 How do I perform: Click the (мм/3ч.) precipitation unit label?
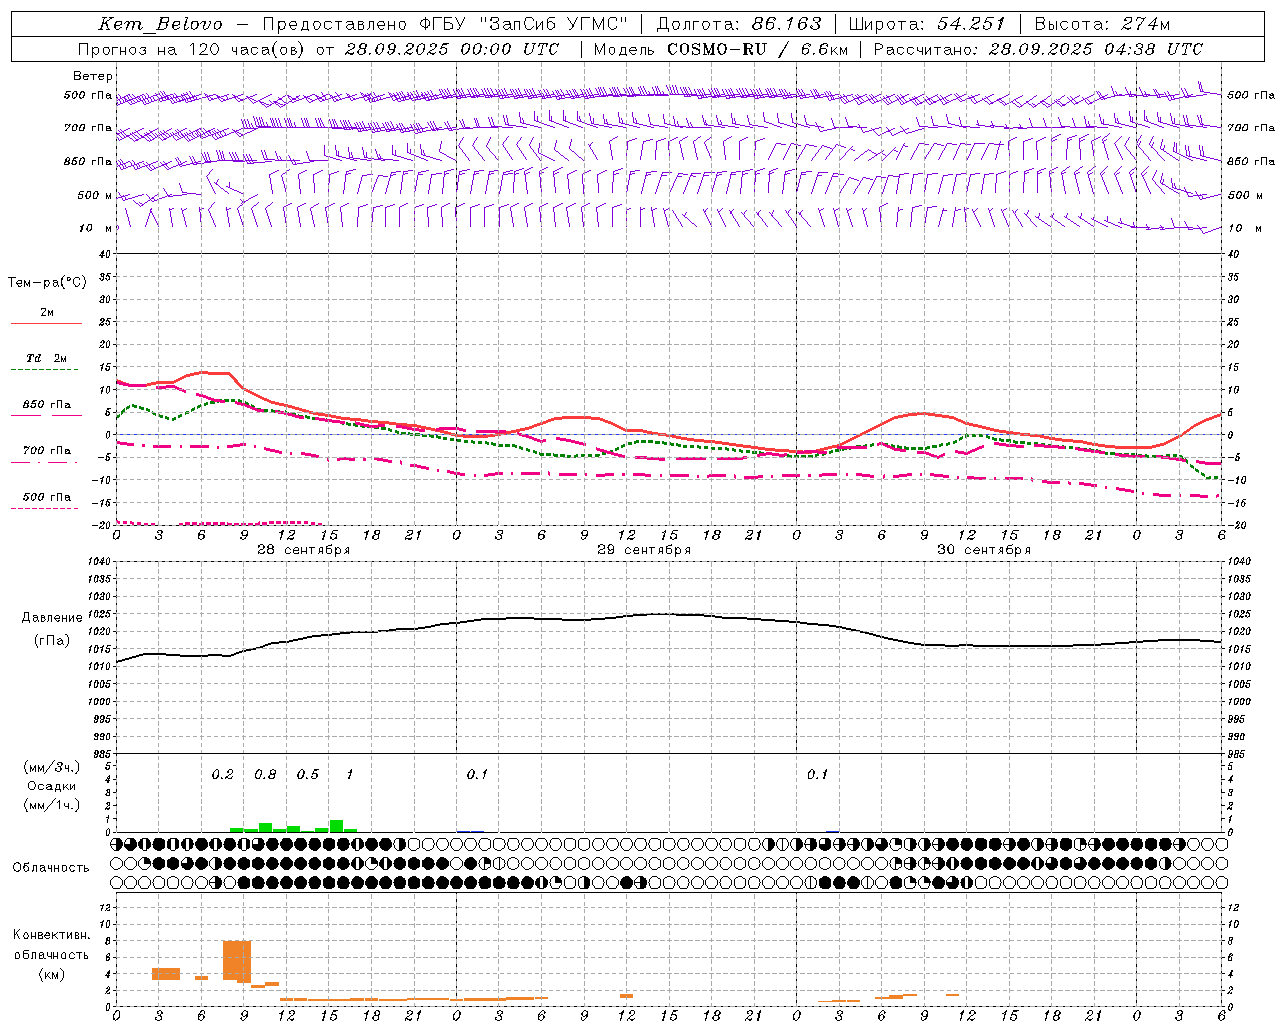(51, 767)
